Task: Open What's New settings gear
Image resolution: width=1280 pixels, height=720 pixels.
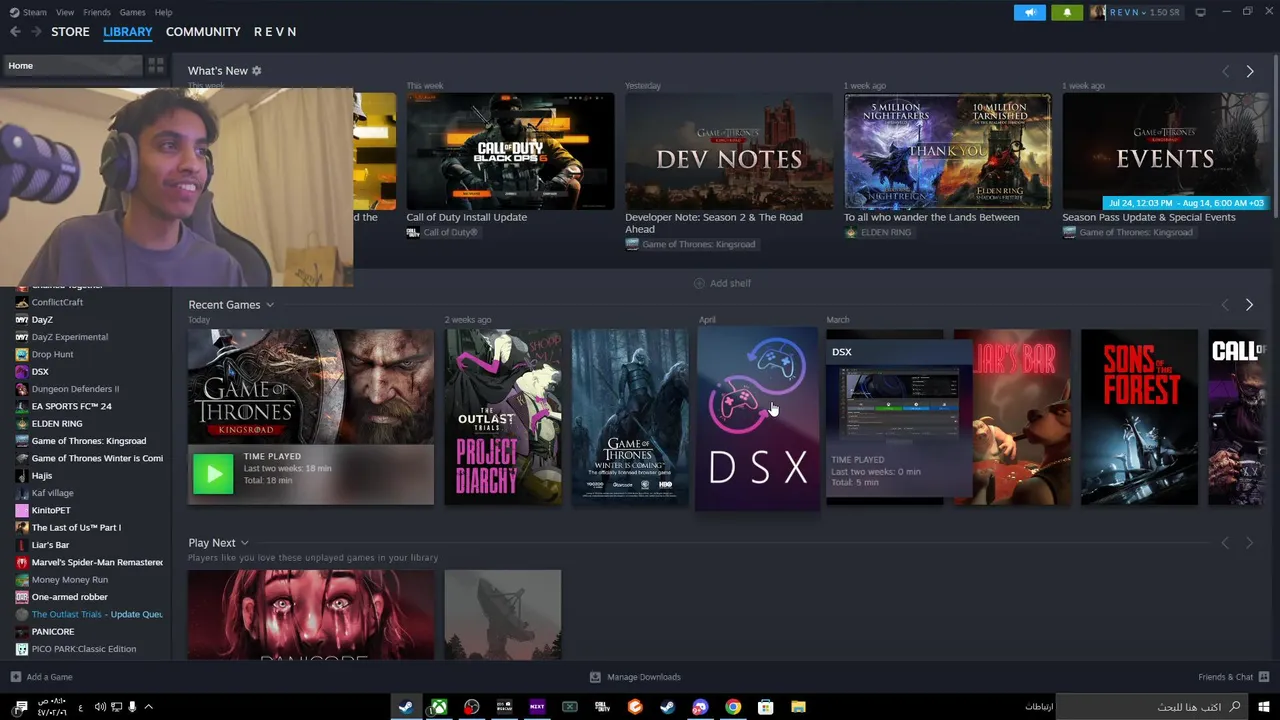Action: [x=257, y=71]
